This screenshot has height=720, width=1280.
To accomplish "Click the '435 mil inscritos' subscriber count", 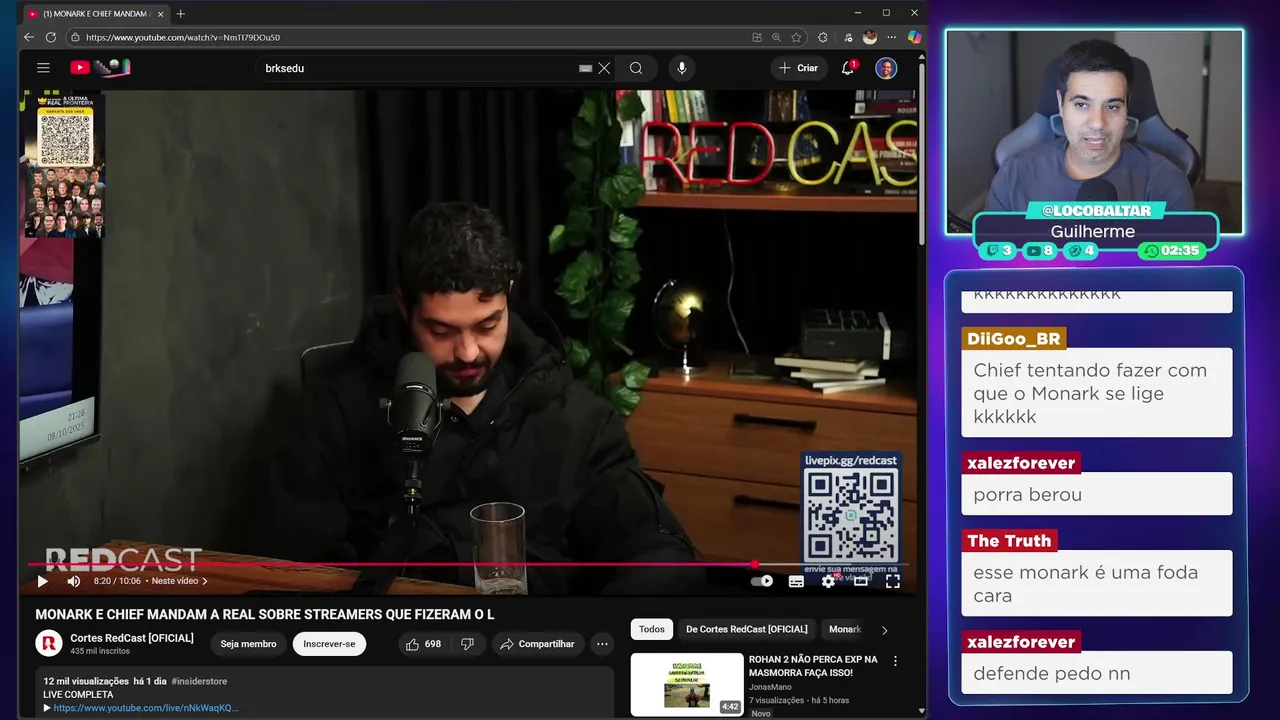I will [100, 651].
